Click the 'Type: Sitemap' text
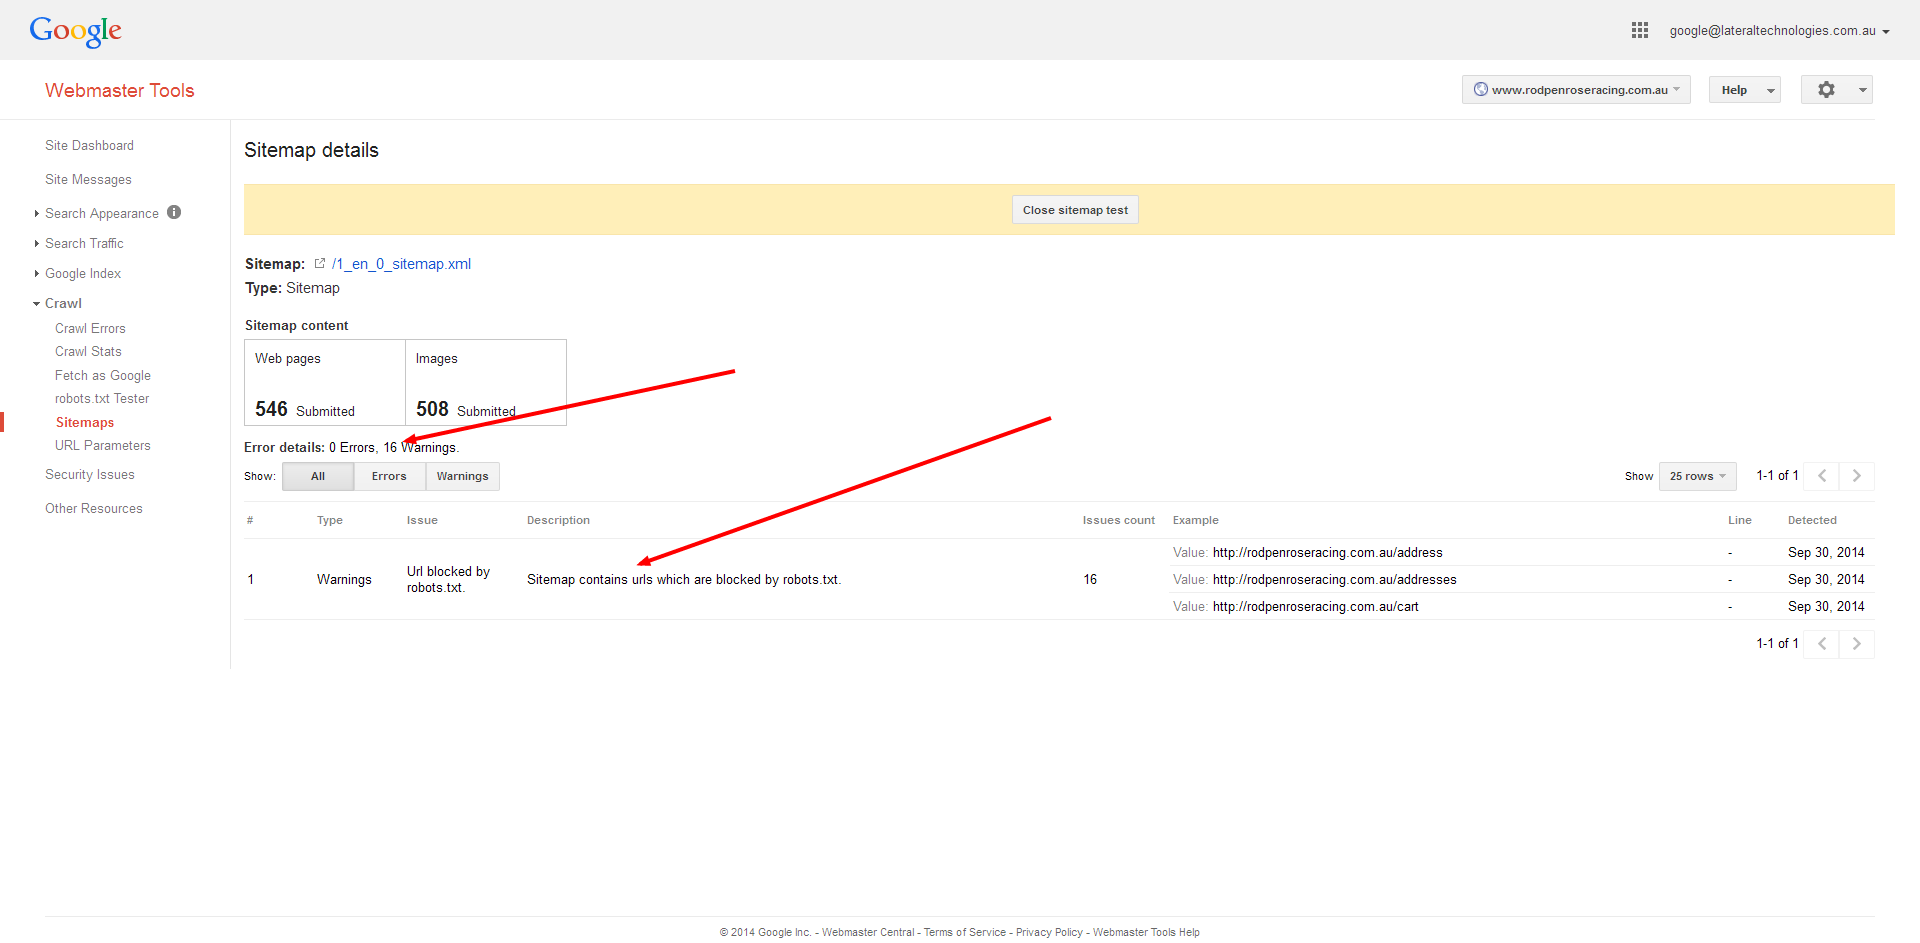1920x943 pixels. 292,288
